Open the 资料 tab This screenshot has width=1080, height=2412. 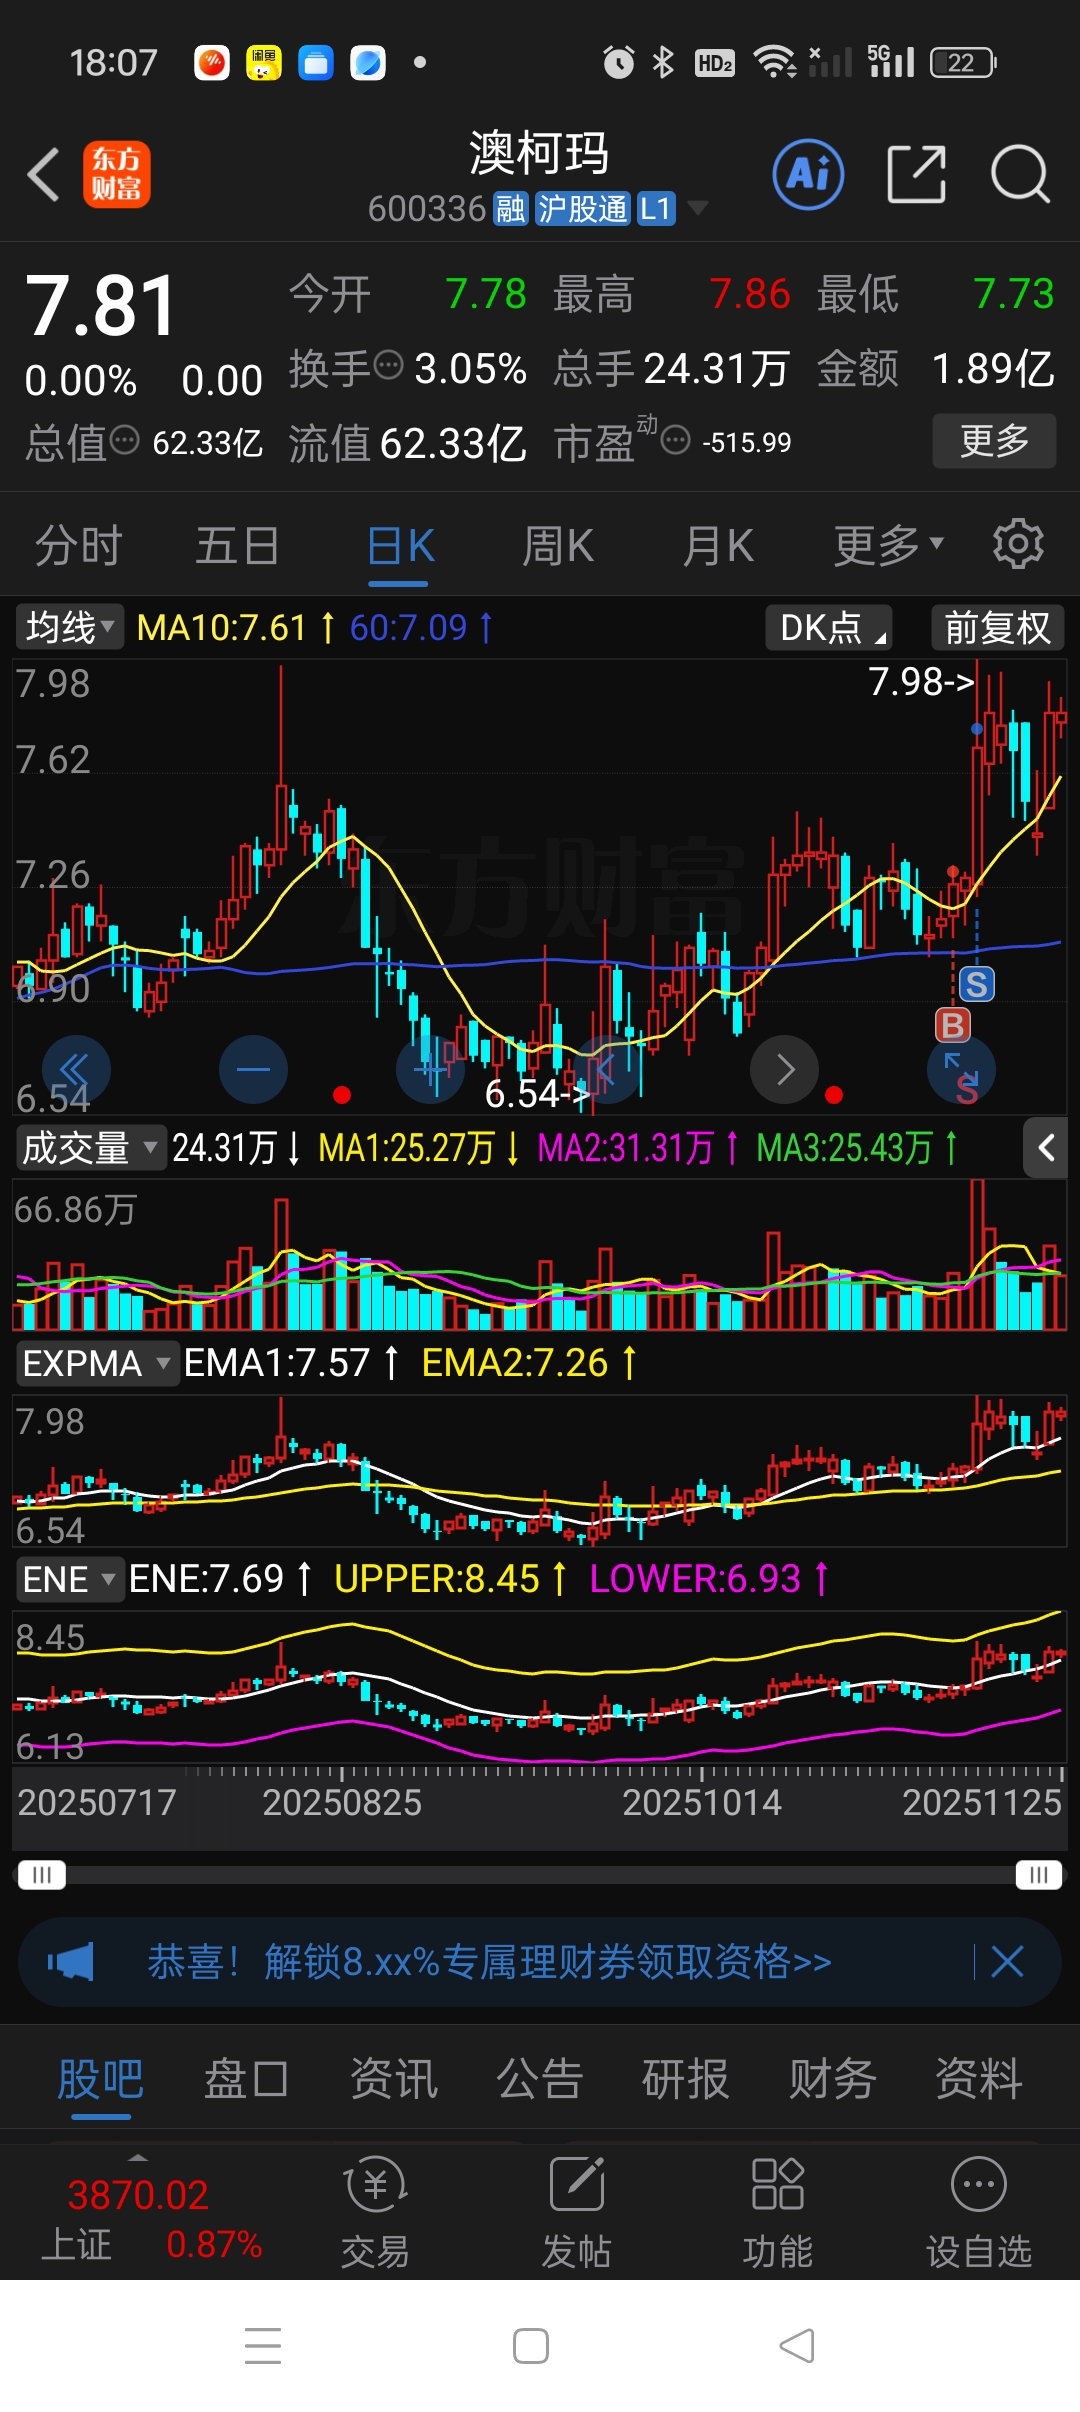978,2079
